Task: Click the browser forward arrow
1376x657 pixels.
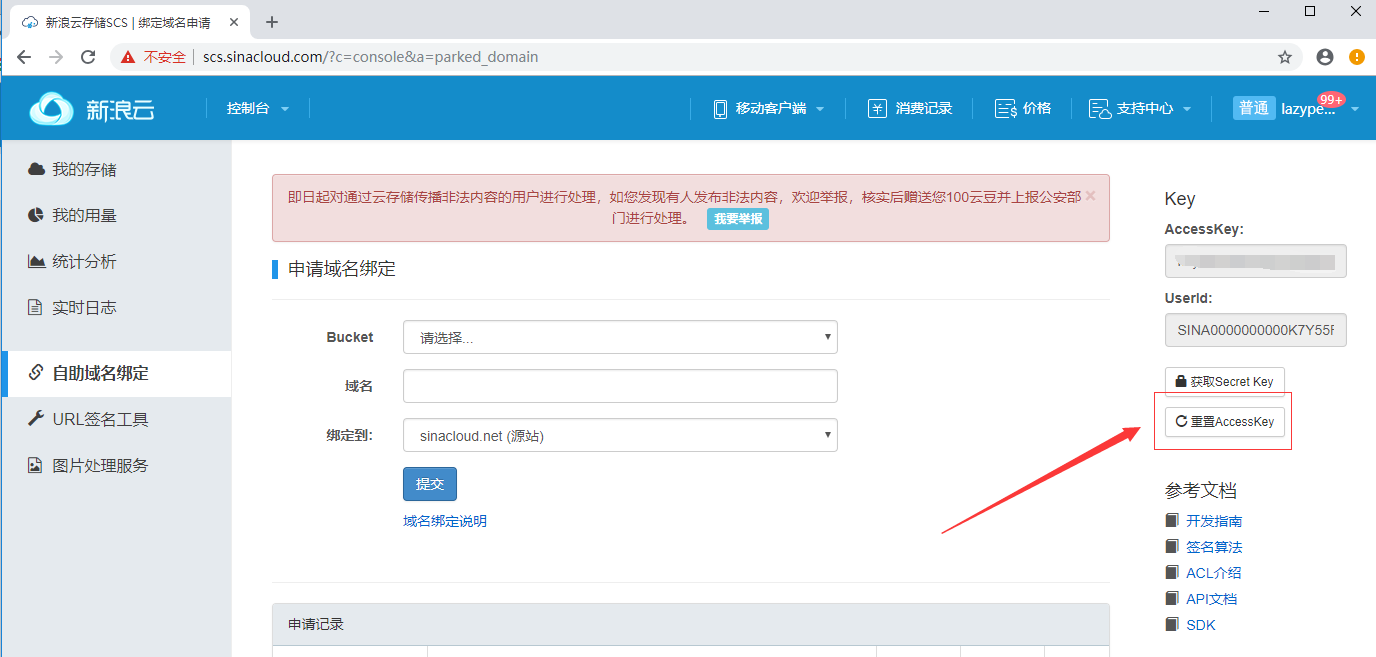Action: click(56, 57)
